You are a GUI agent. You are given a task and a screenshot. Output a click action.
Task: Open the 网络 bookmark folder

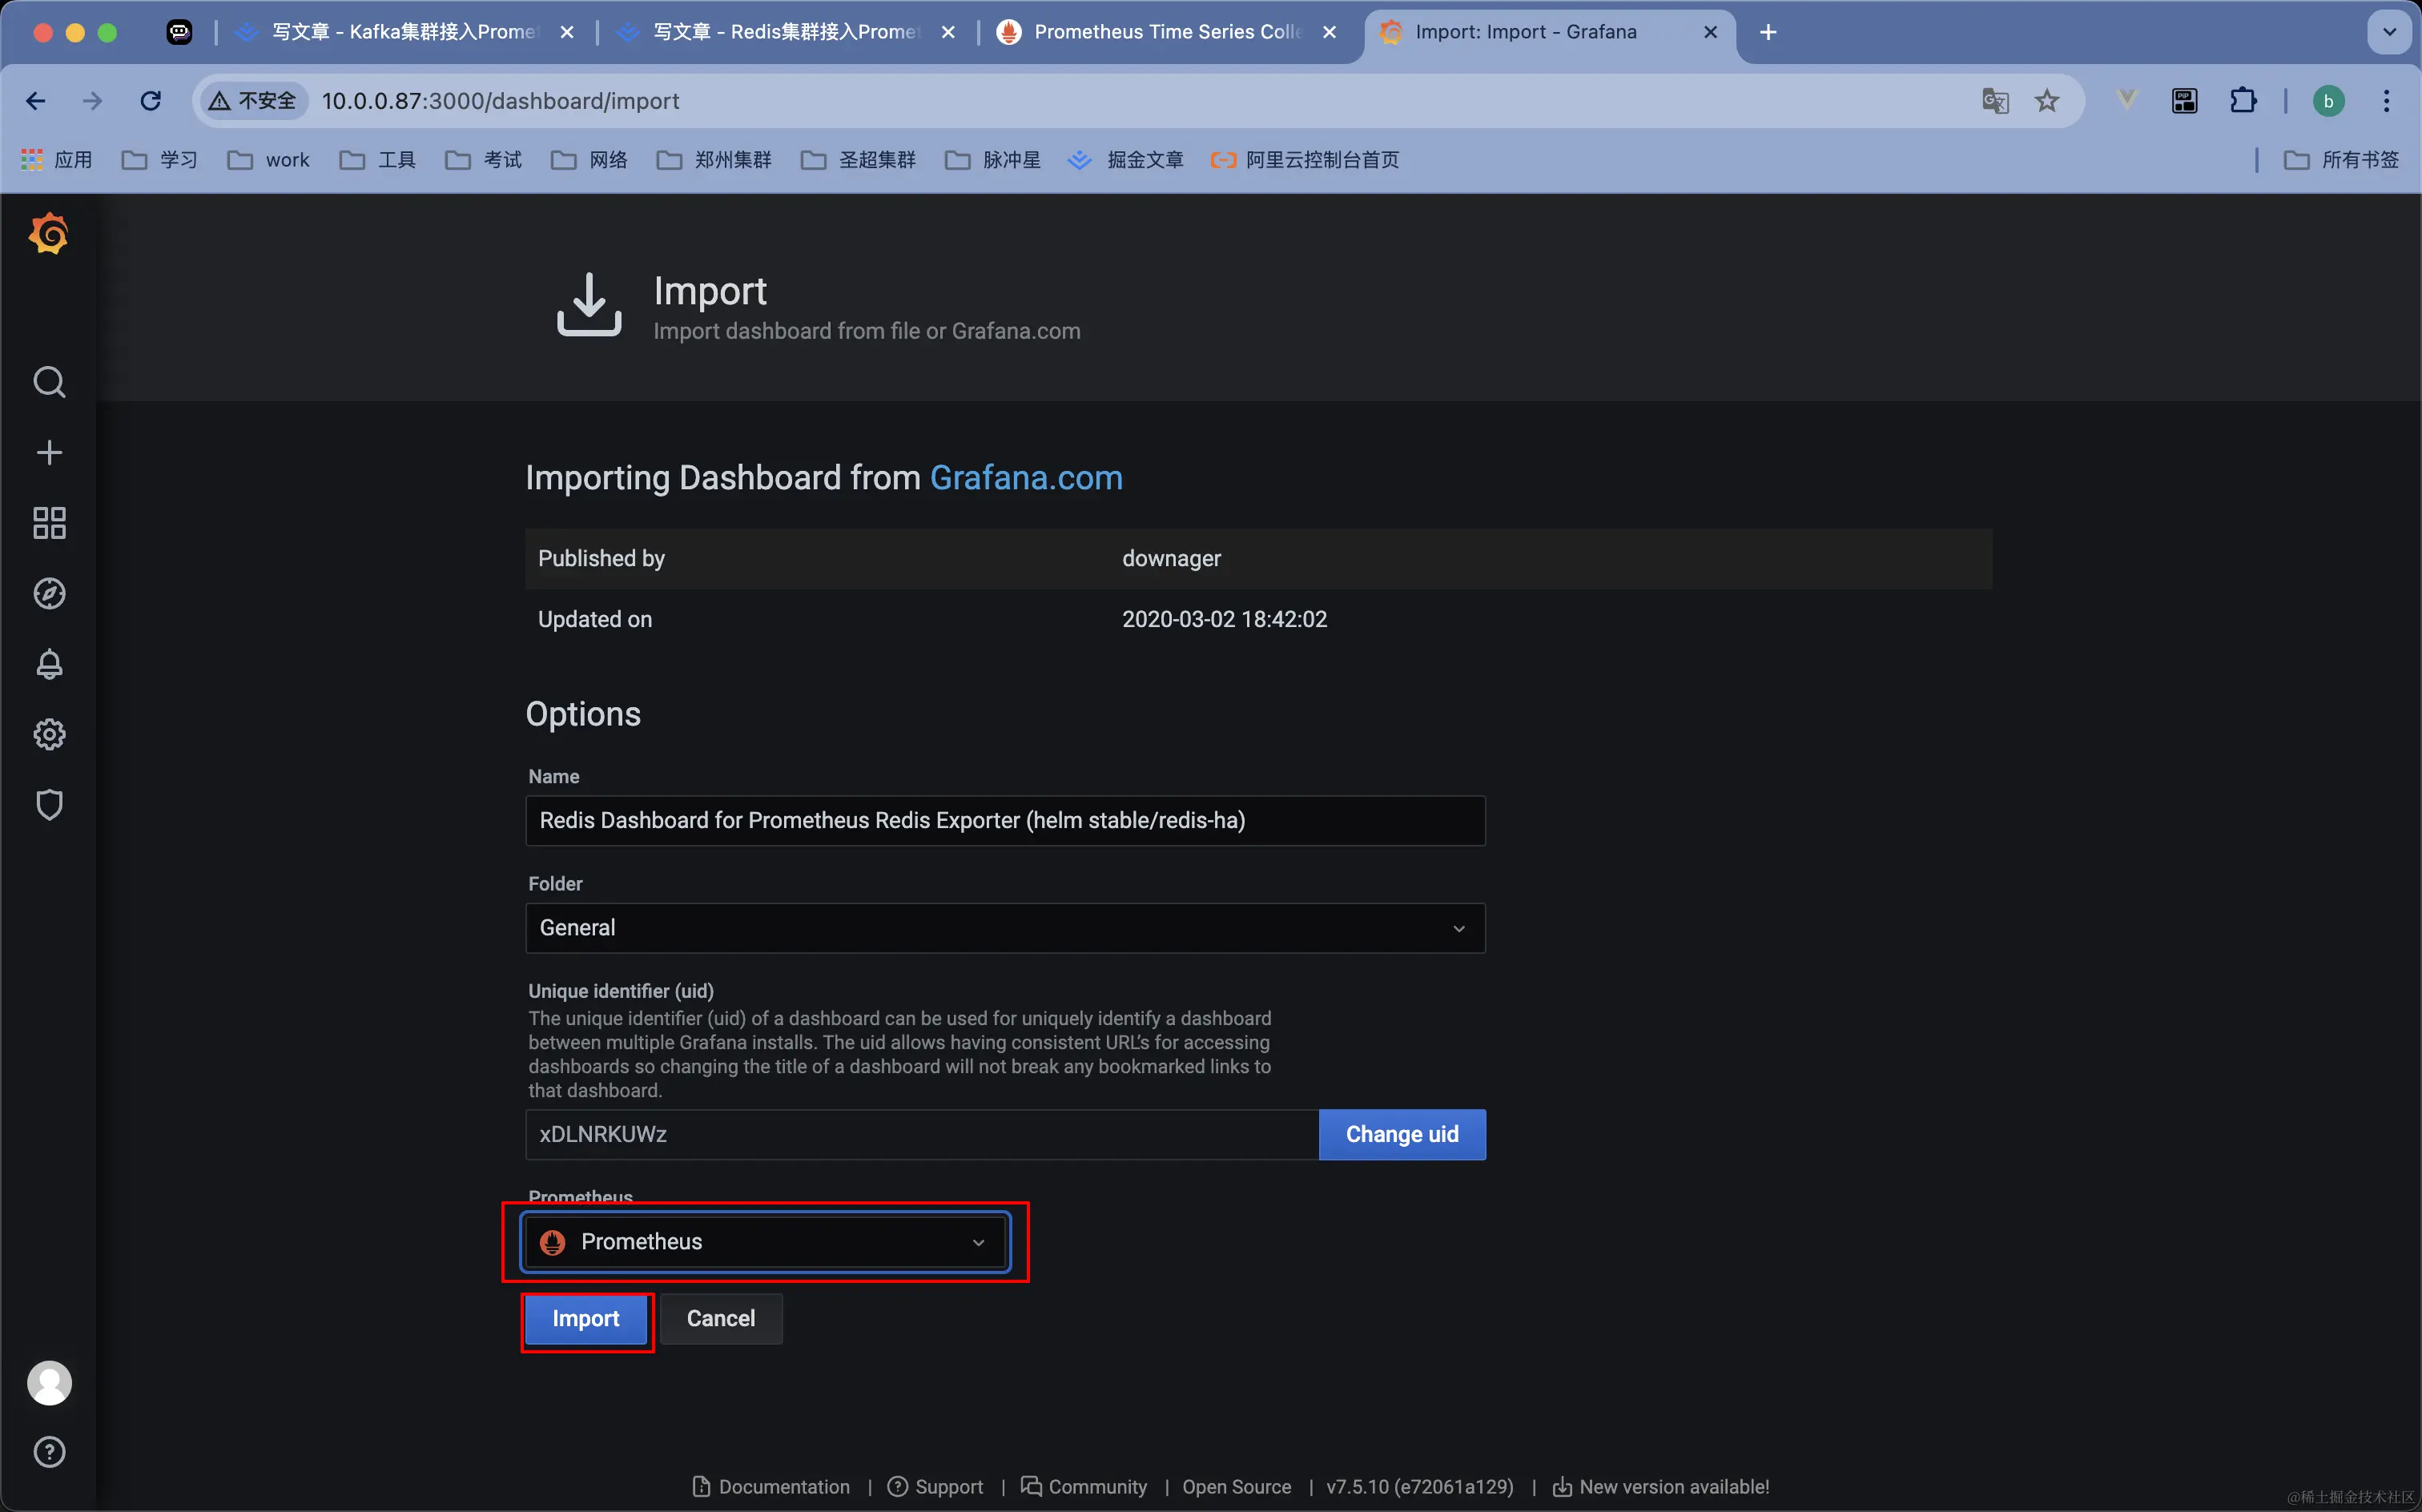pyautogui.click(x=590, y=160)
